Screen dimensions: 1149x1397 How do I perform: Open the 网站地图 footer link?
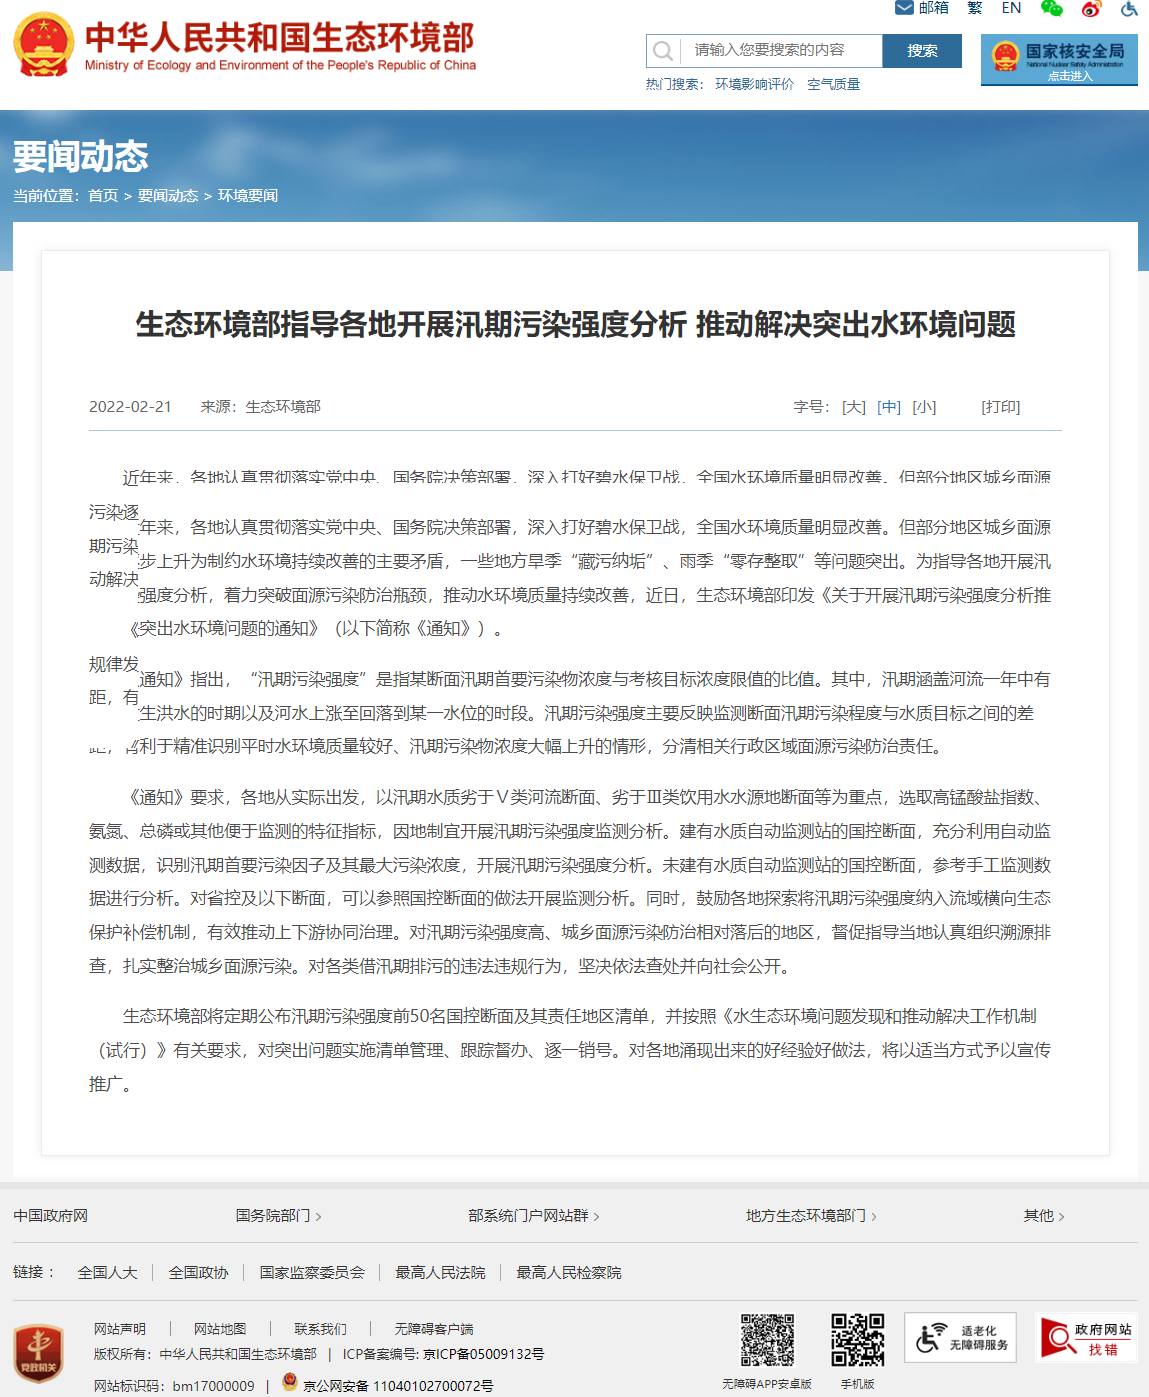click(x=220, y=1329)
